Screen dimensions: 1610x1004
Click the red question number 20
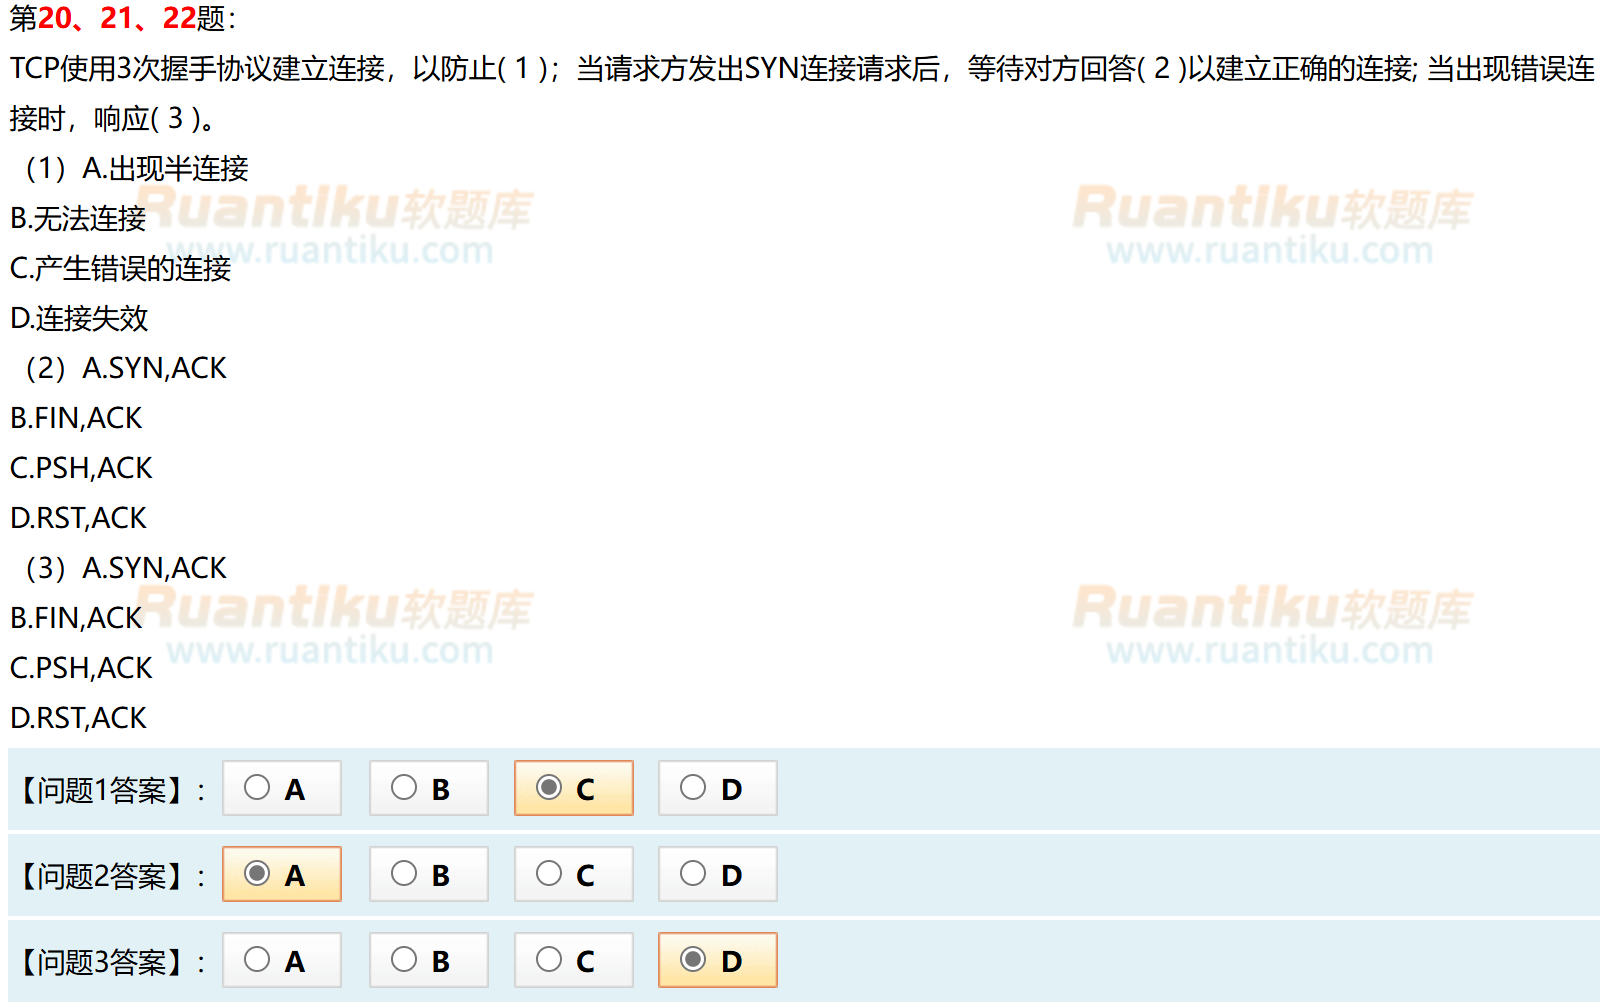tap(55, 18)
